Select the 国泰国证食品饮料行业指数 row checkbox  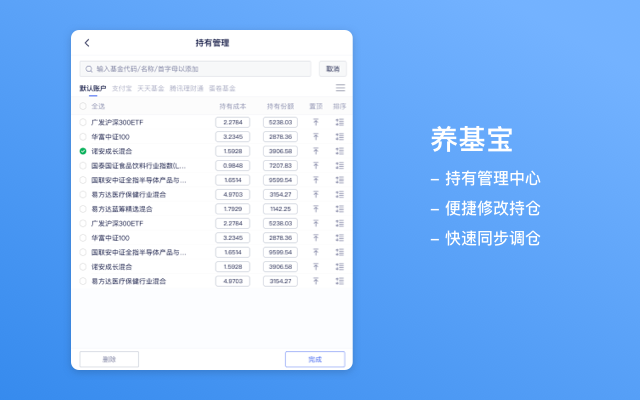83,166
